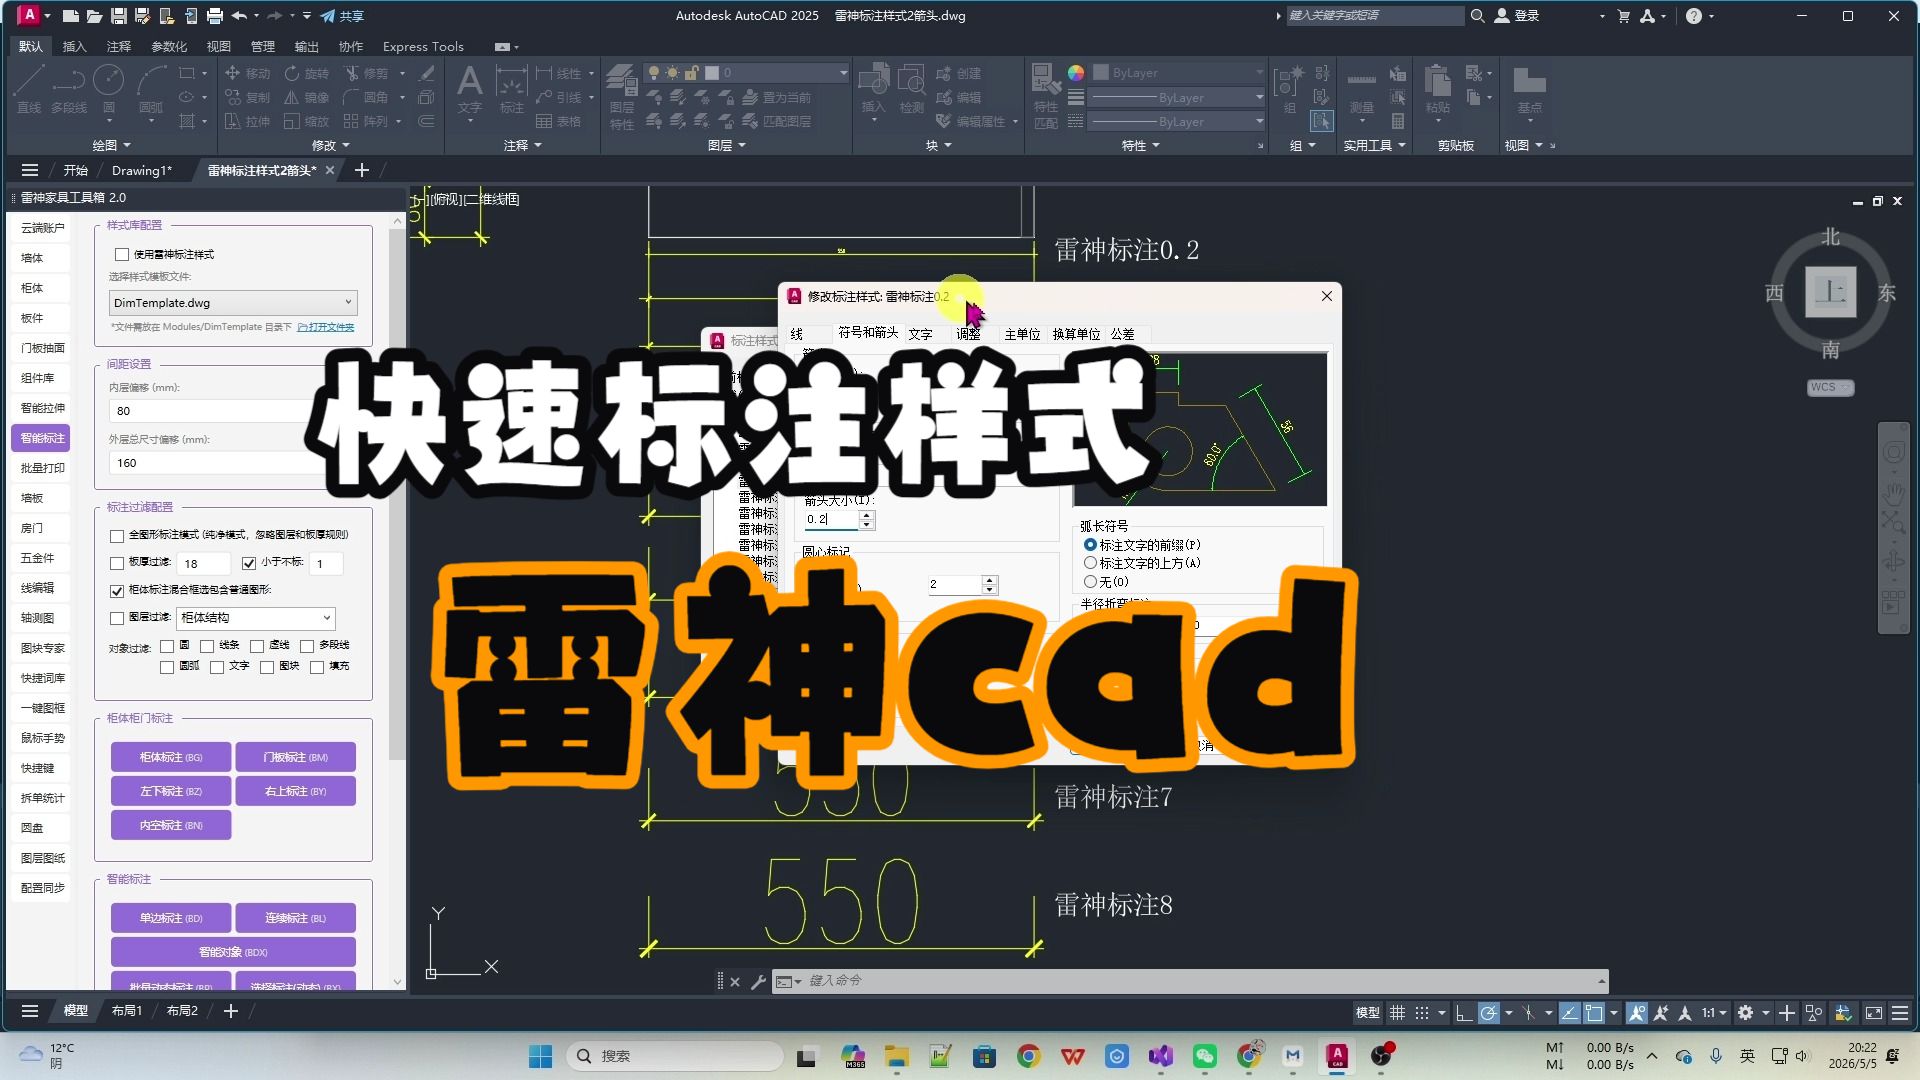Viewport: 1920px width, 1080px height.
Task: Click the Match Properties (特性匹配) icon
Action: coord(1046,96)
